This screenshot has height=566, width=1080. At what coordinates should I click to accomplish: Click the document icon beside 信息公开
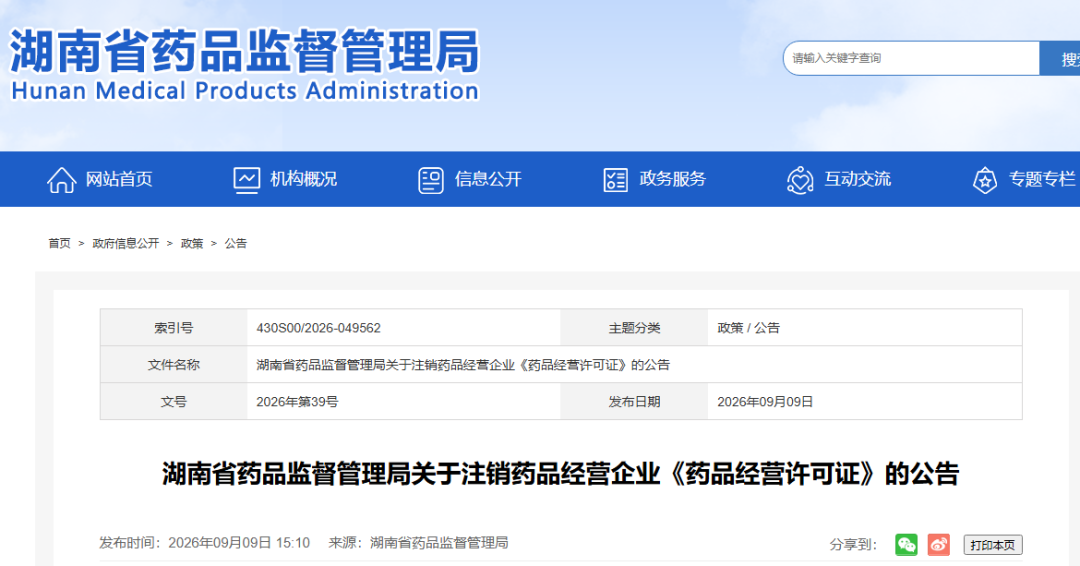(431, 180)
